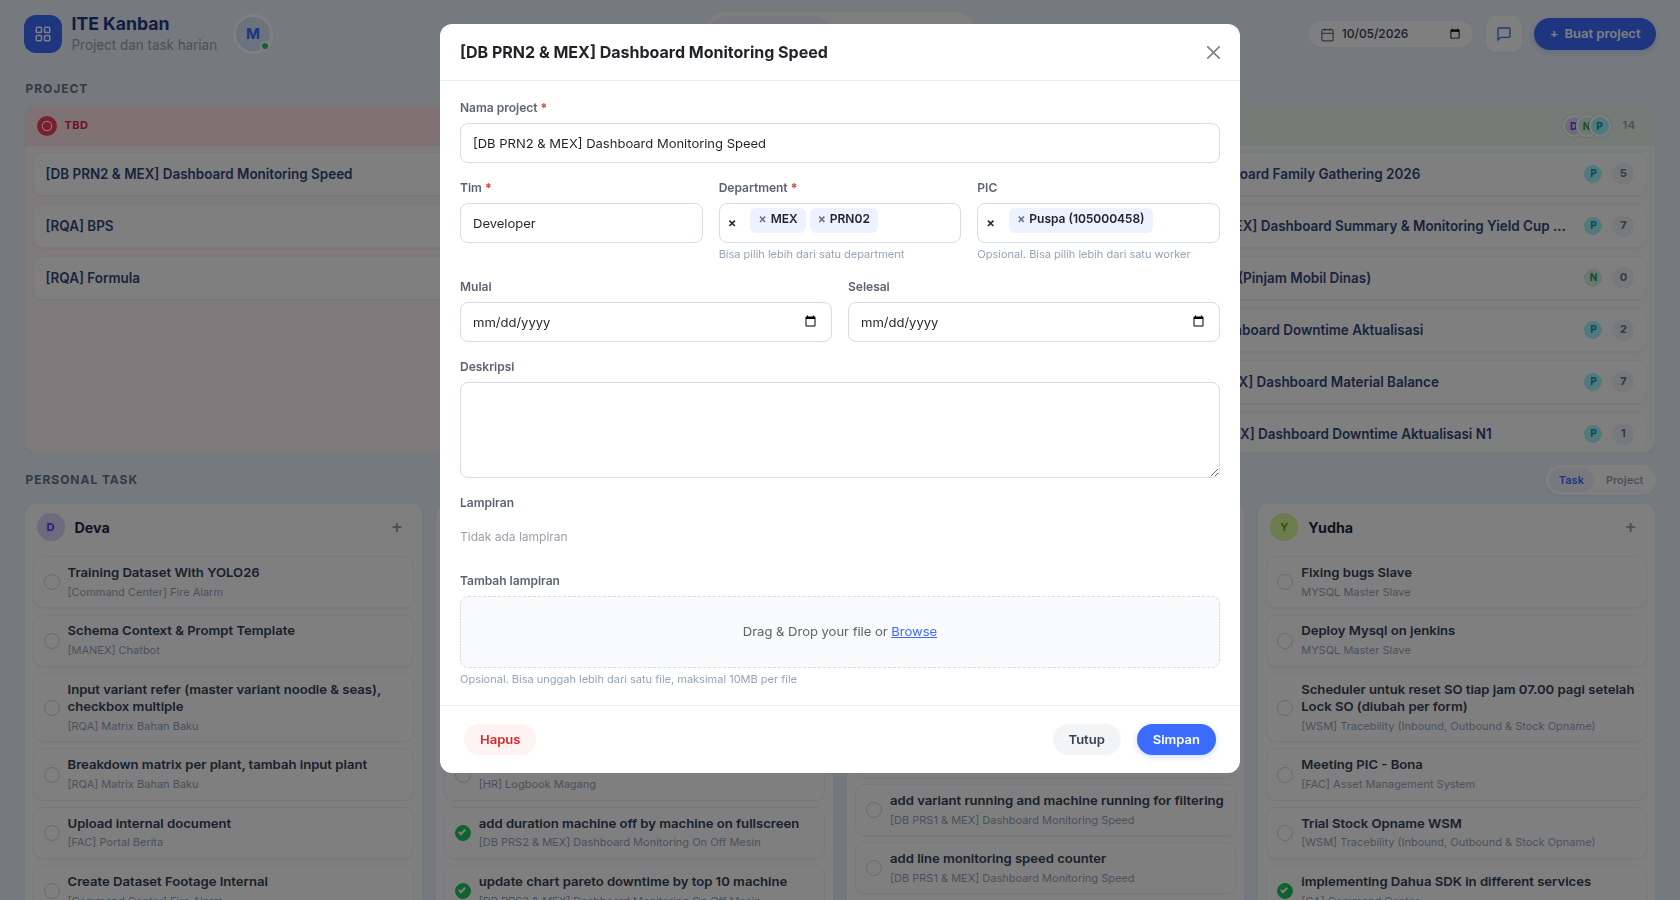Open Deva's avatar badge

point(51,527)
